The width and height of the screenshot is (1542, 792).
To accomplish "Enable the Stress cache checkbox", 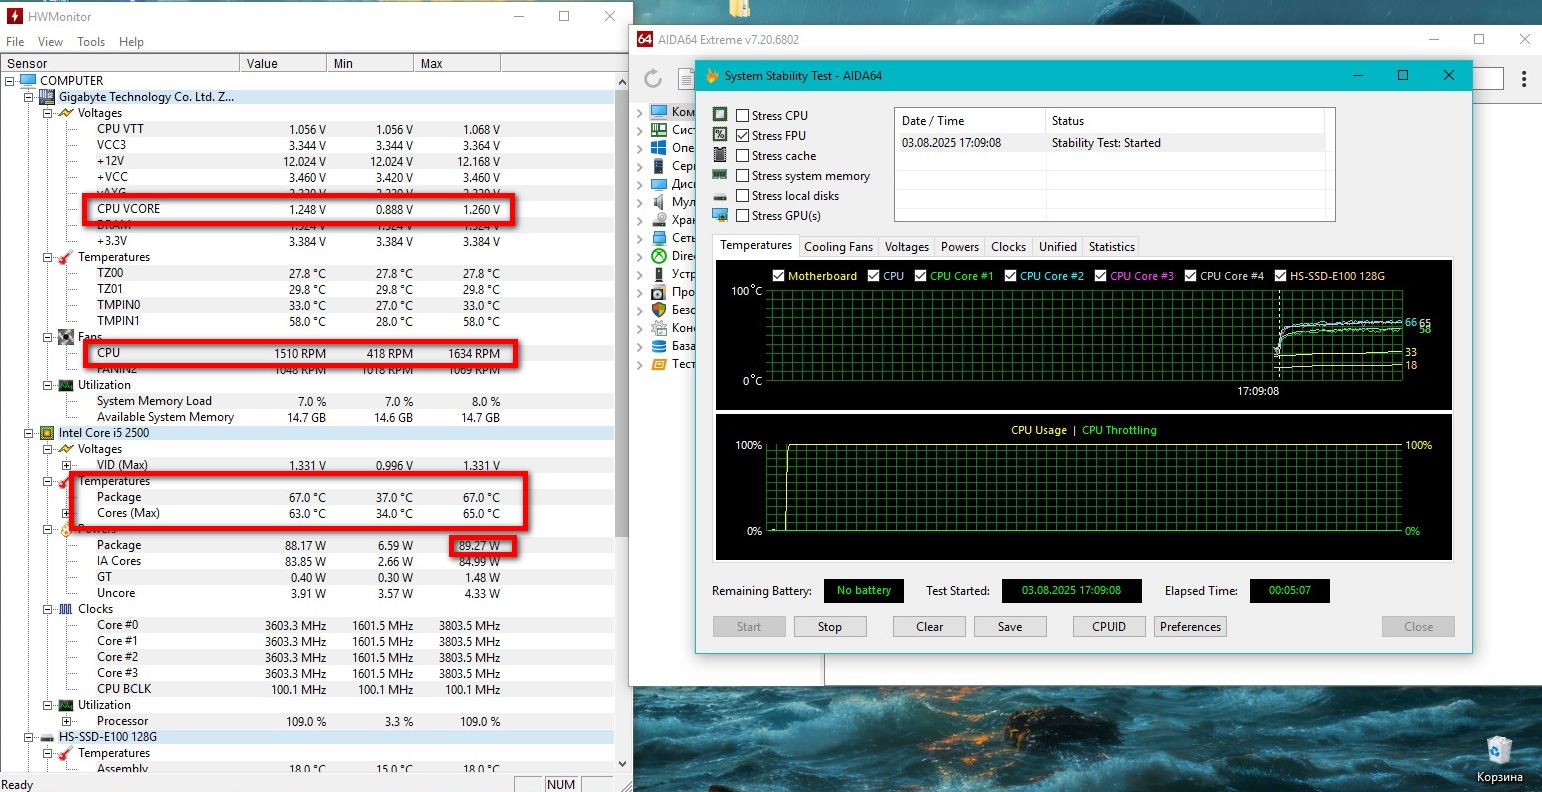I will [742, 156].
